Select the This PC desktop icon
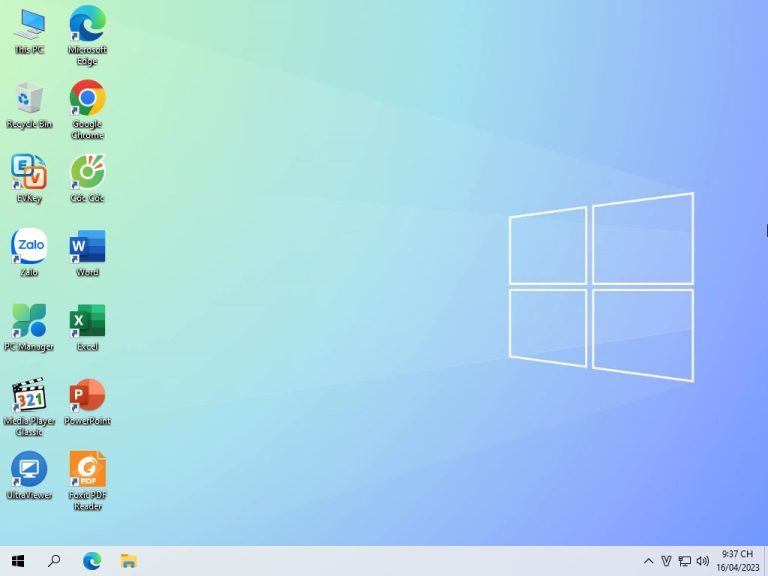This screenshot has width=768, height=576. (29, 31)
